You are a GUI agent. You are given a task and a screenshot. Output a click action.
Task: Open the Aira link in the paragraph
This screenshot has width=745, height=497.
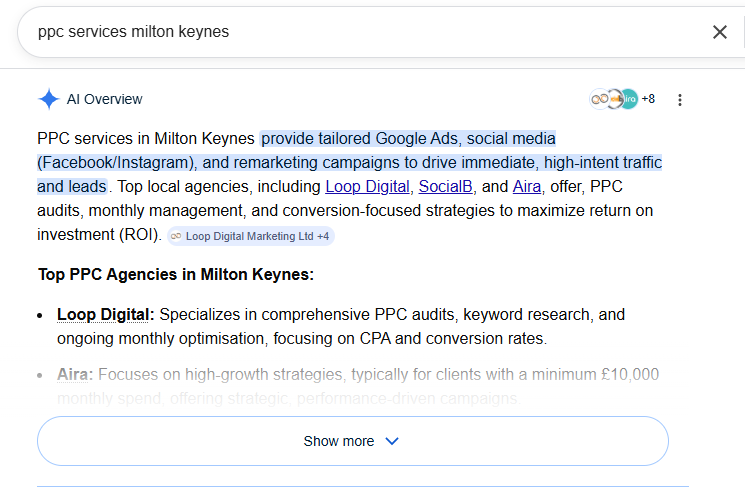(527, 187)
